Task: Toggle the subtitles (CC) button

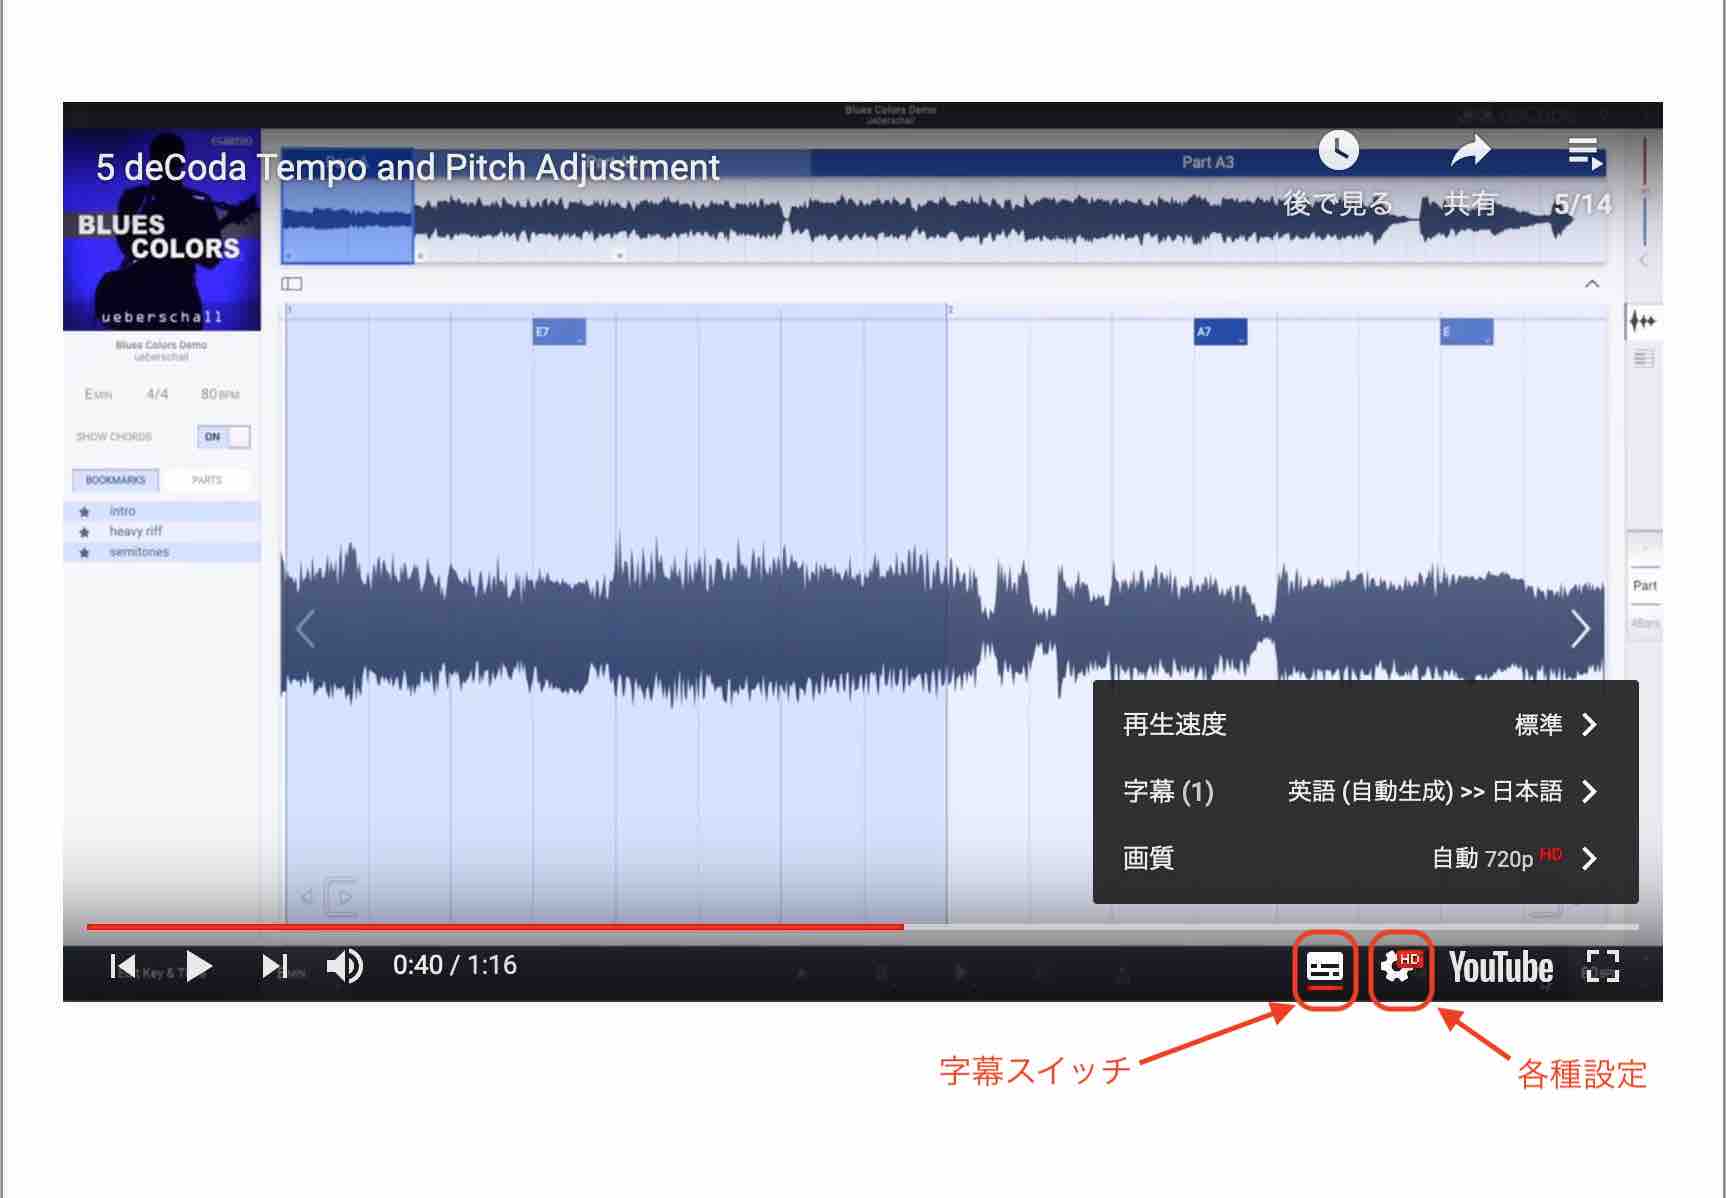Action: click(1324, 968)
